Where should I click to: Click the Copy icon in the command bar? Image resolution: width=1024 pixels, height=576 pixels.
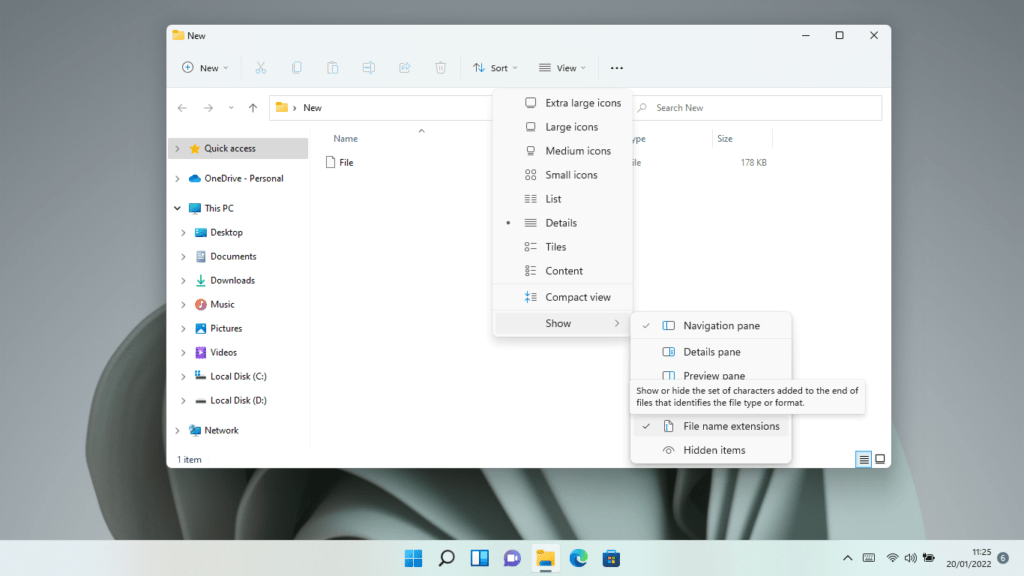click(x=296, y=67)
